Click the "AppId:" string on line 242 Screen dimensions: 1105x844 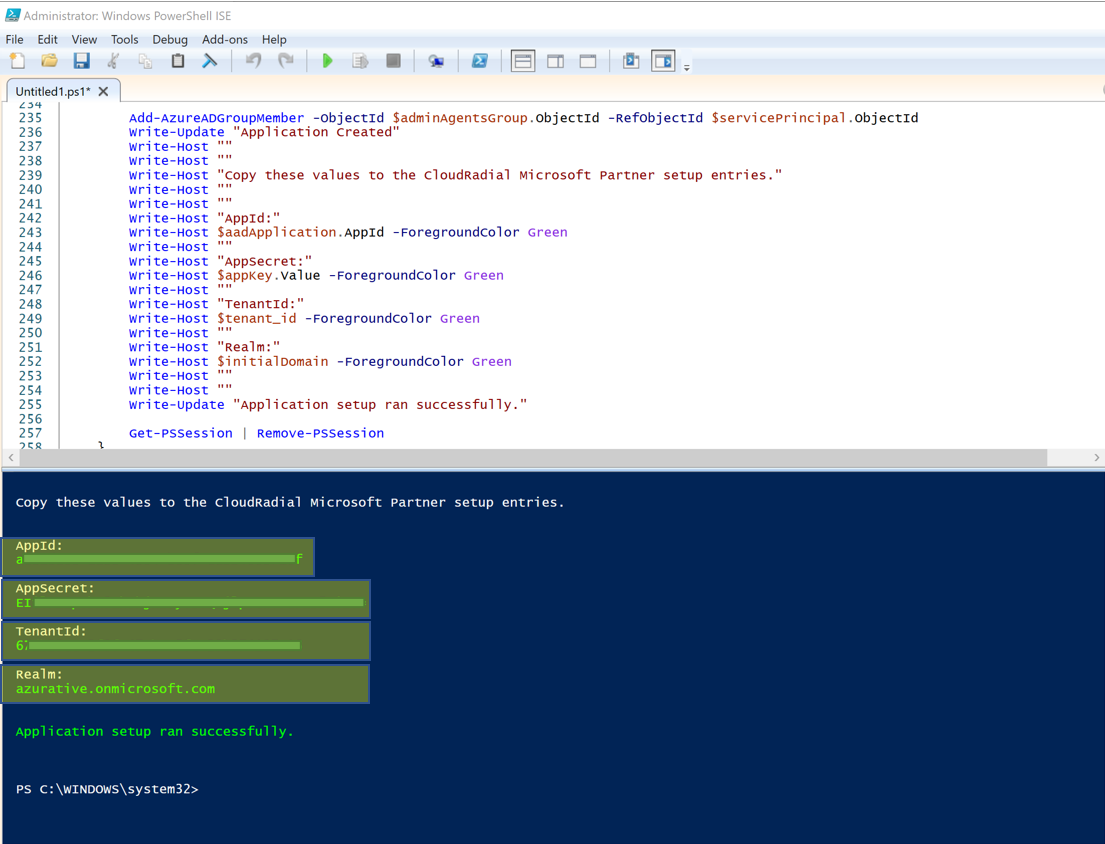(248, 218)
